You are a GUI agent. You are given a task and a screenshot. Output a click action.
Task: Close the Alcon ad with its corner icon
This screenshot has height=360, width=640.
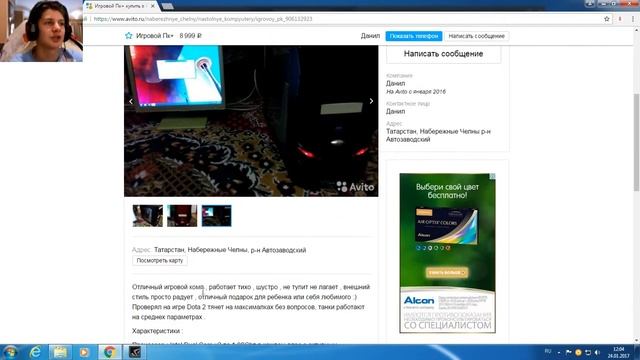493,176
